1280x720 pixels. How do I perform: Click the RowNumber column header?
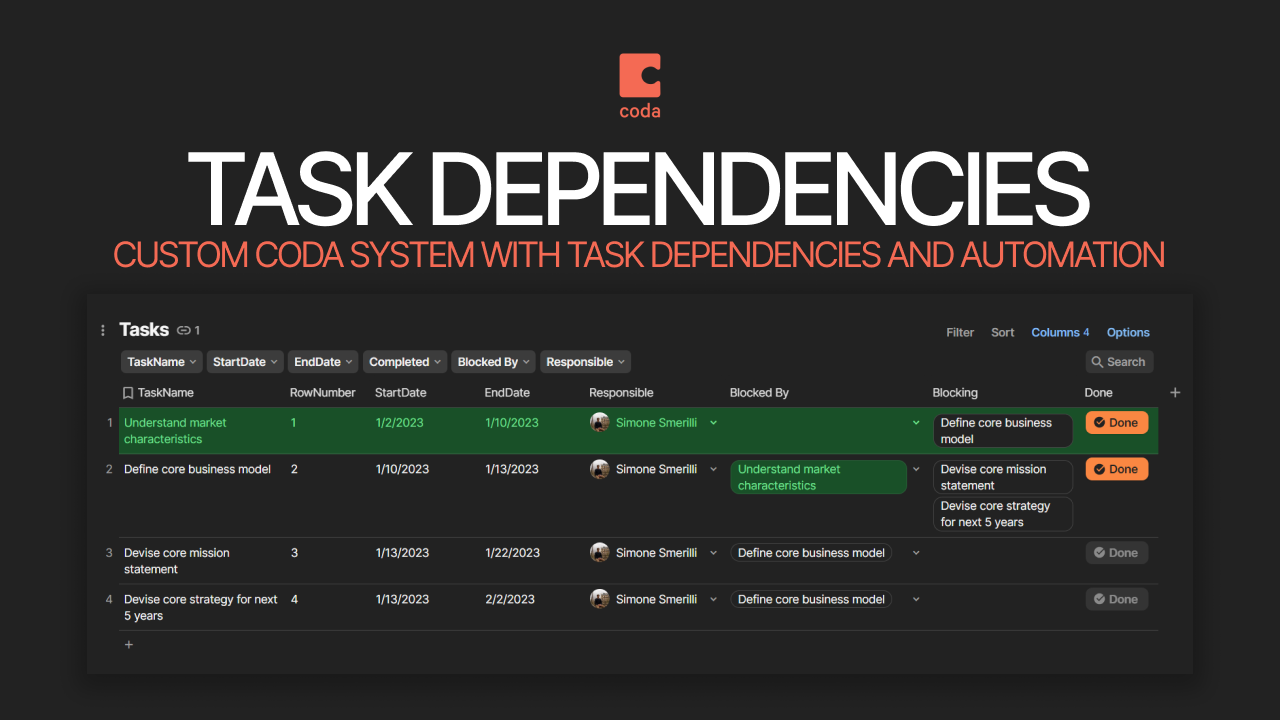pos(323,393)
